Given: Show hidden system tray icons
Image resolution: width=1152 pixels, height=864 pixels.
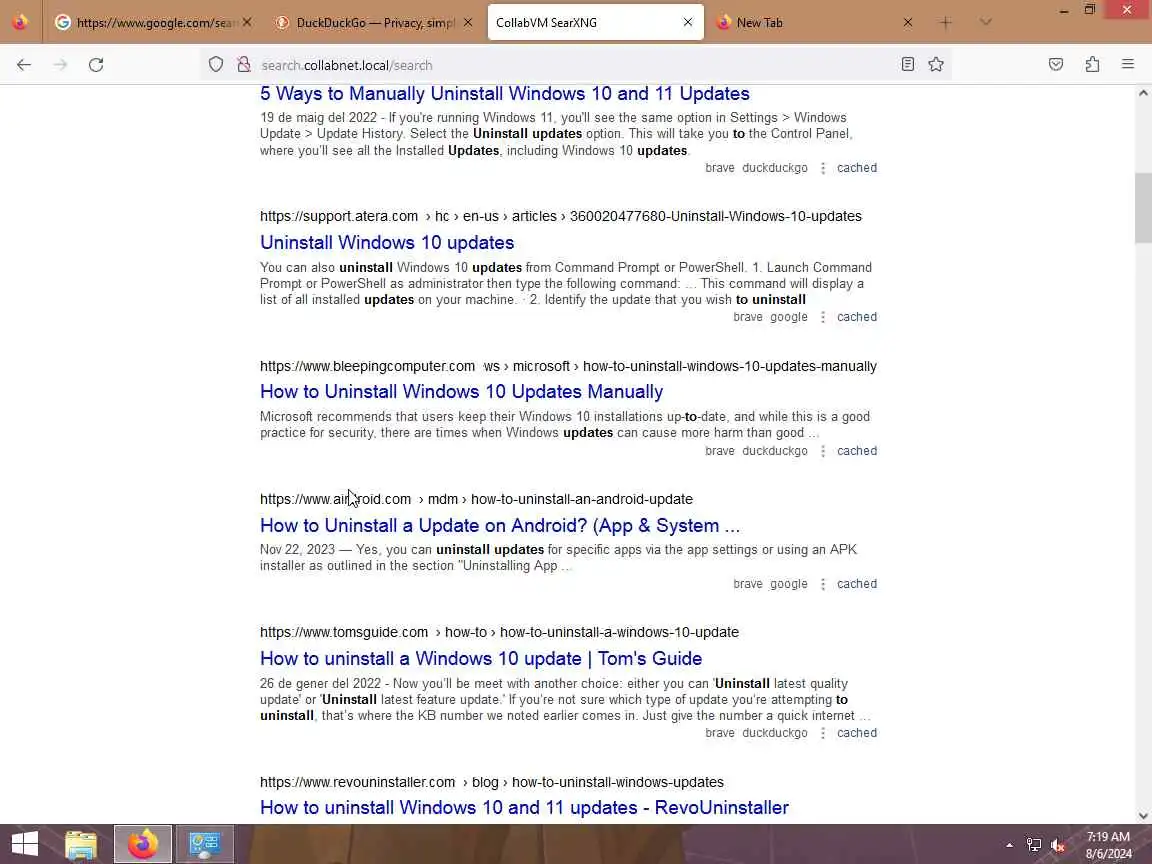Looking at the screenshot, I should pyautogui.click(x=1009, y=846).
